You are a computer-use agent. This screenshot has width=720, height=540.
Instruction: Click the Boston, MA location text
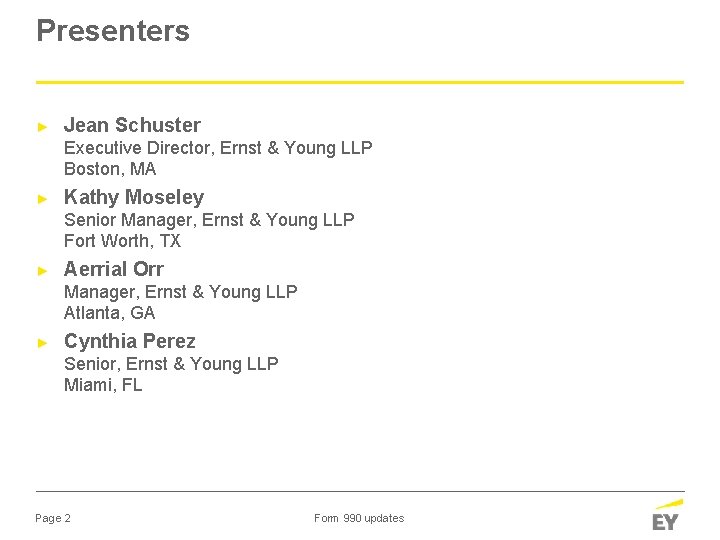[x=110, y=169]
